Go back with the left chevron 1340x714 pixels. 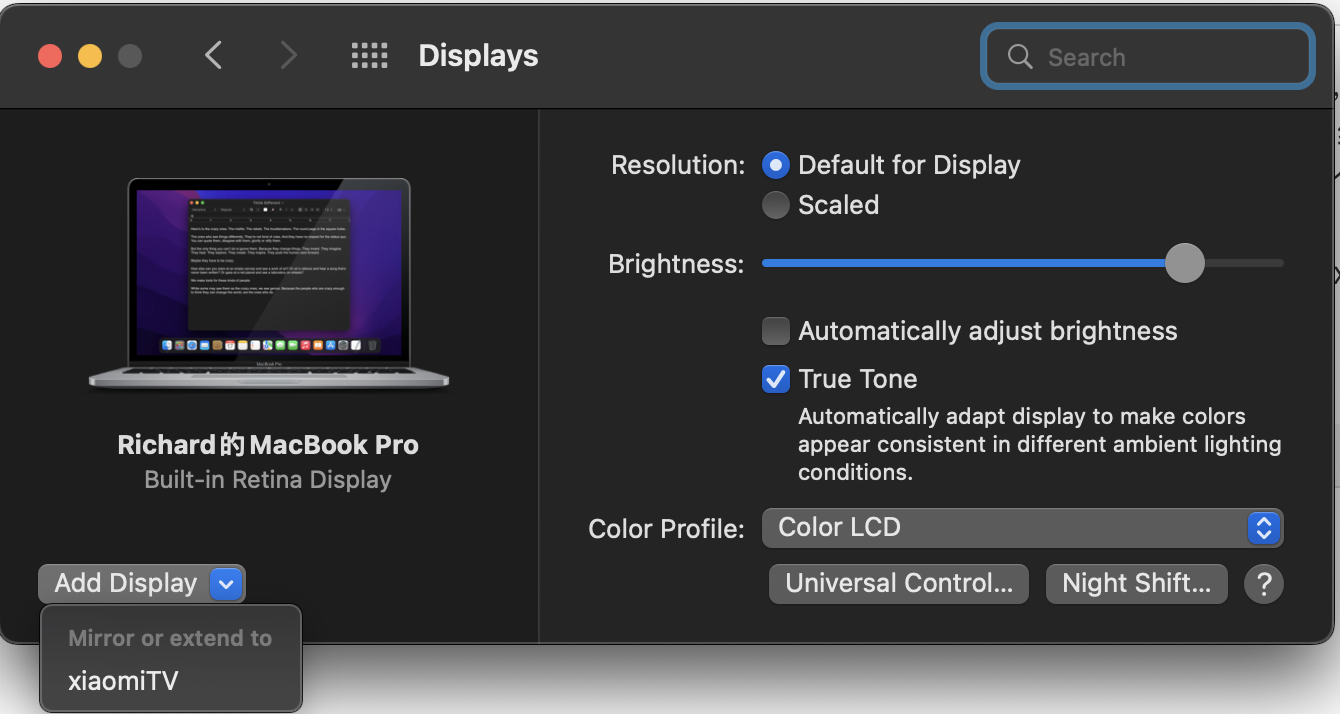[213, 56]
